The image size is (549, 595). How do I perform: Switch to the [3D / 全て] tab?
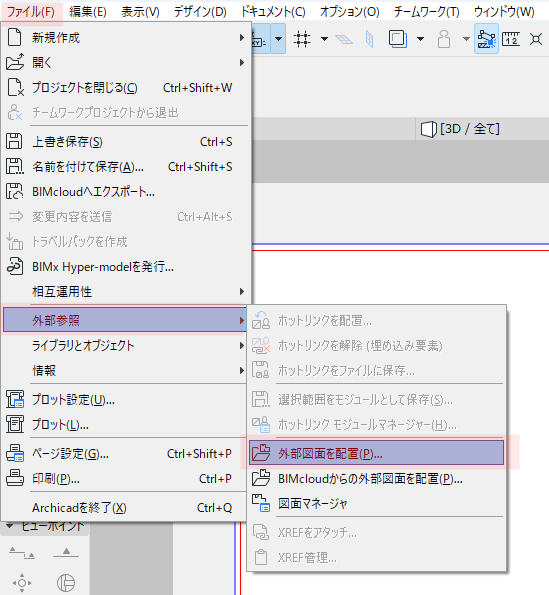pyautogui.click(x=461, y=129)
